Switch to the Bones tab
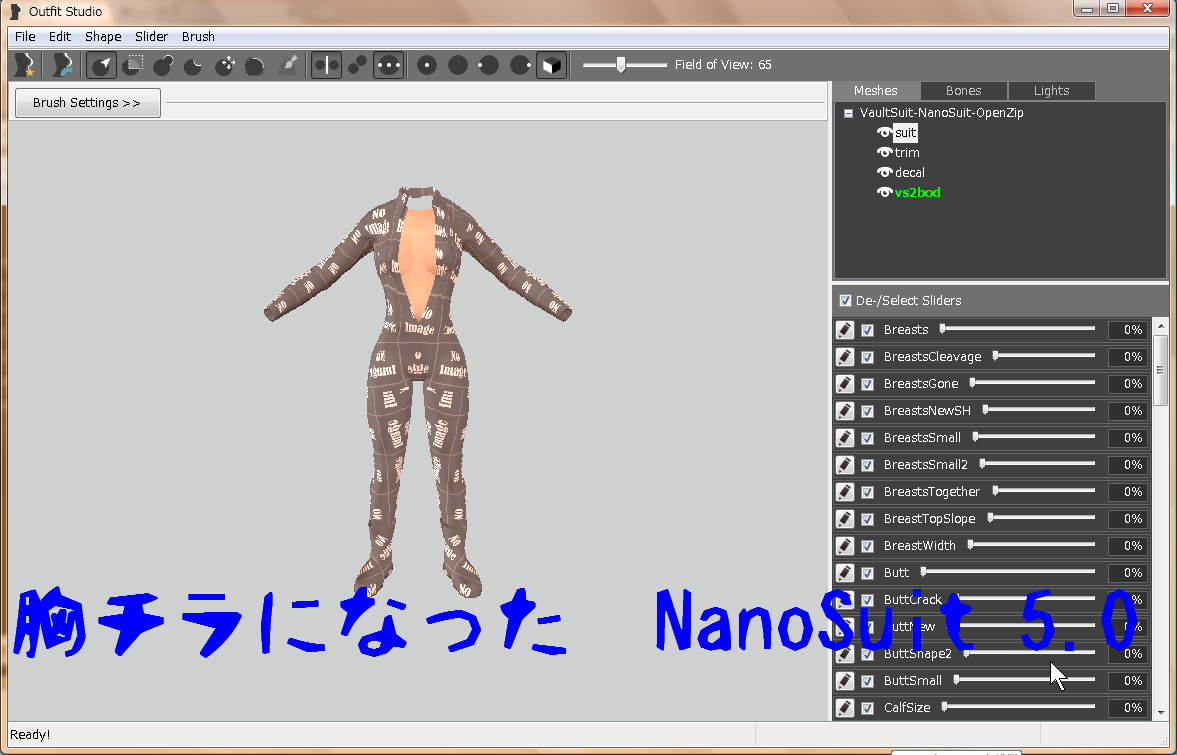 (x=964, y=91)
